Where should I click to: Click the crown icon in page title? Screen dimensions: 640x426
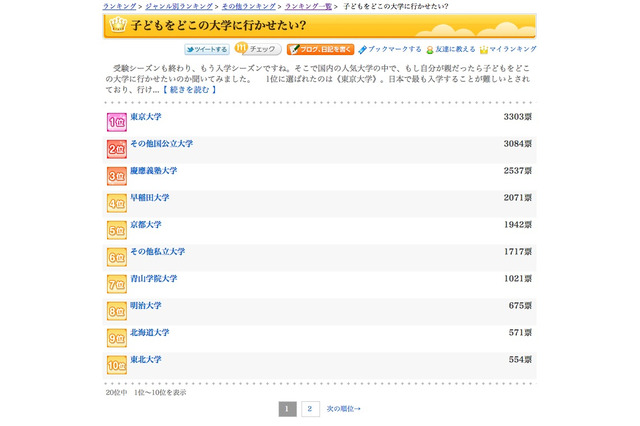pyautogui.click(x=118, y=25)
